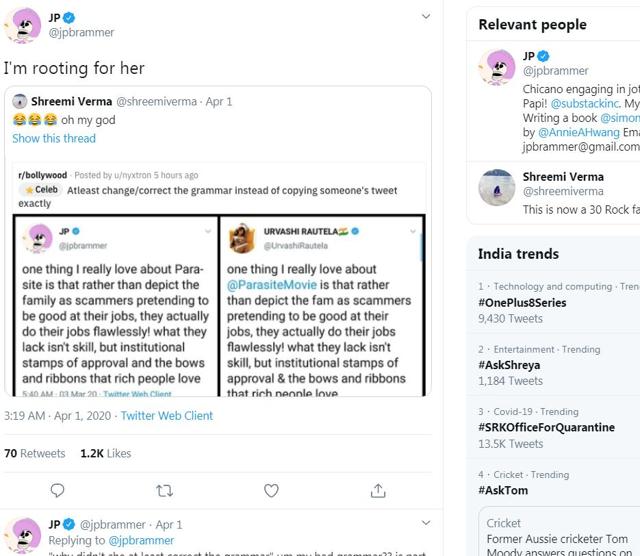Reply to JP's tweet with comment icon
This screenshot has width=640, height=556.
(57, 490)
